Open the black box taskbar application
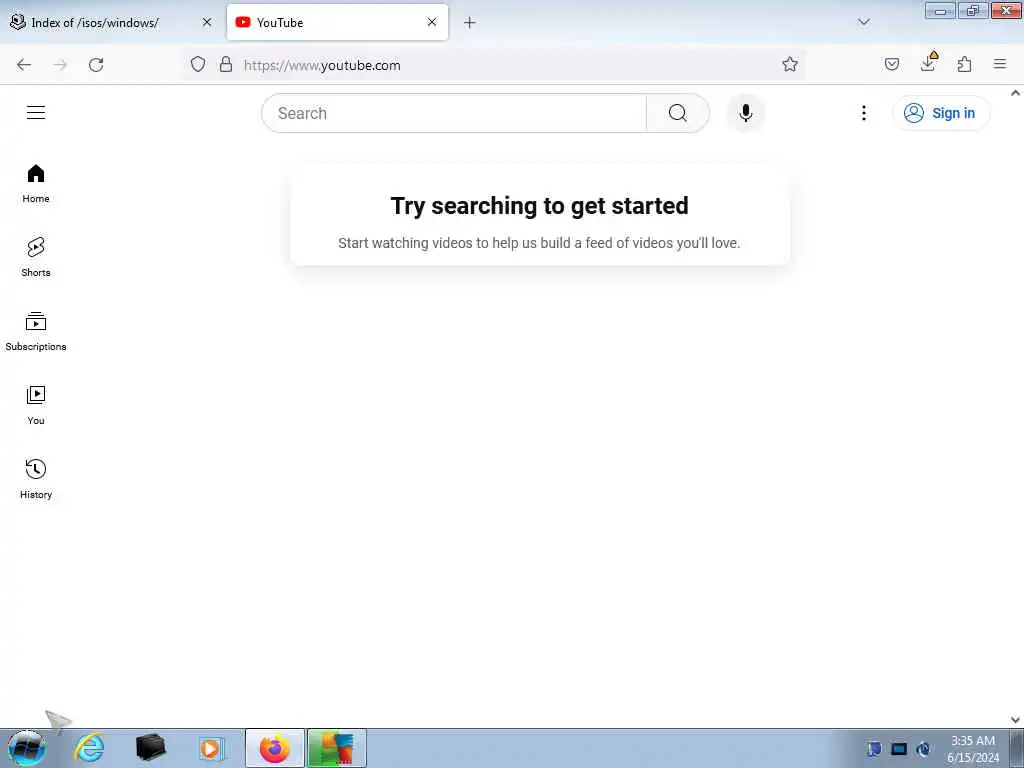Screen dimensions: 1024x768 (x=151, y=748)
